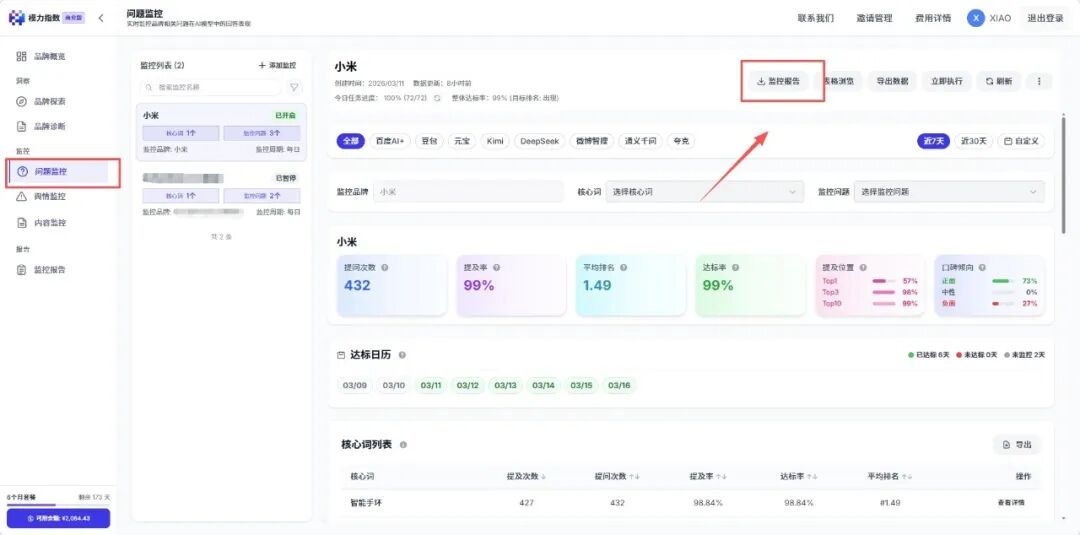Click 查看详情 for 智能手环 row

[x=1010, y=503]
